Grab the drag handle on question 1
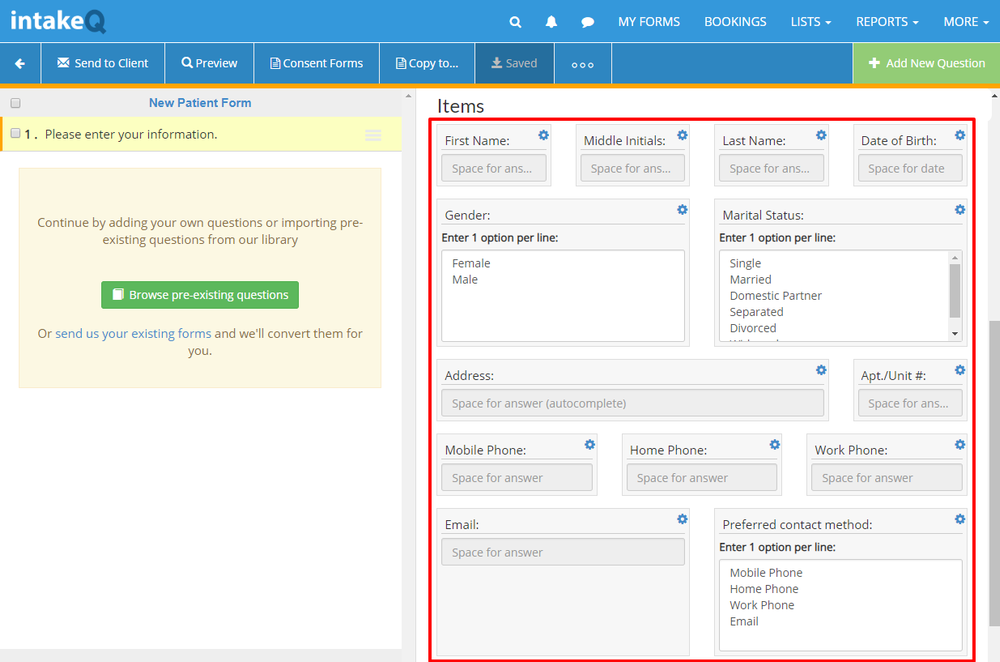This screenshot has height=662, width=1000. pyautogui.click(x=373, y=135)
